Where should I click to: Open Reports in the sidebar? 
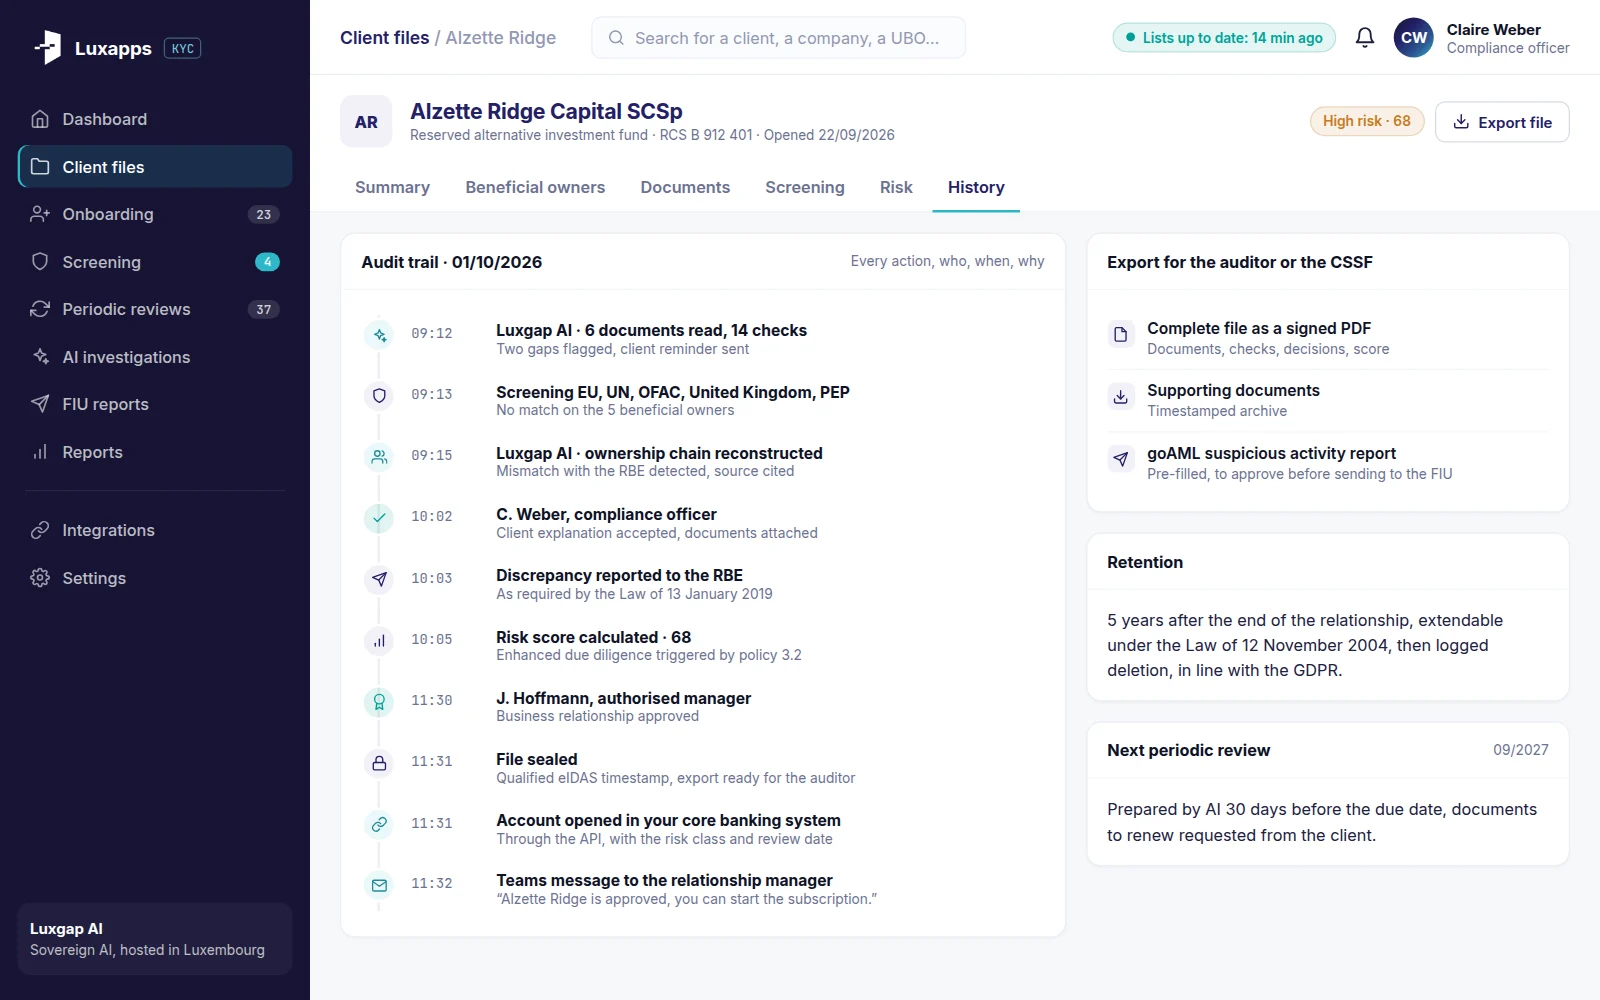click(155, 452)
